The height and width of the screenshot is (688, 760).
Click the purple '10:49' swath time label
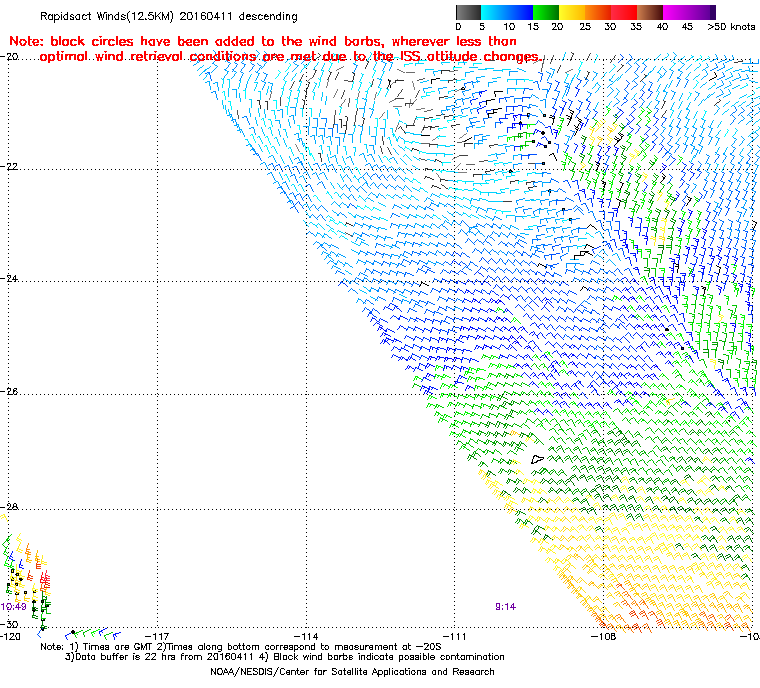click(x=13, y=607)
